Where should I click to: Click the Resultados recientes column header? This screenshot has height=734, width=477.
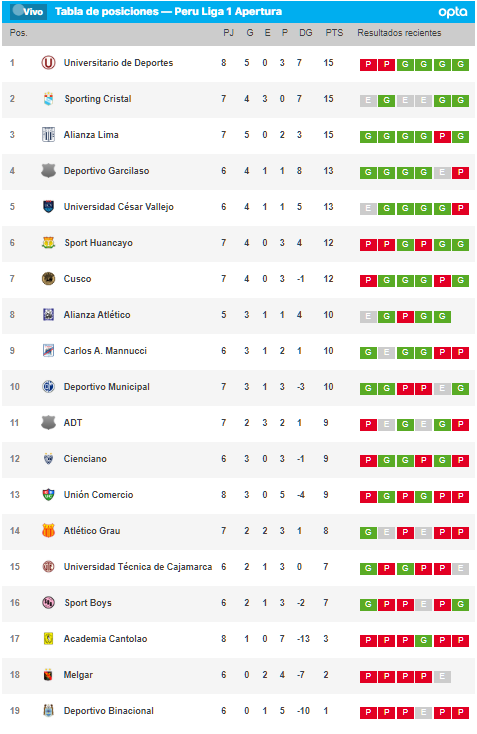(399, 33)
